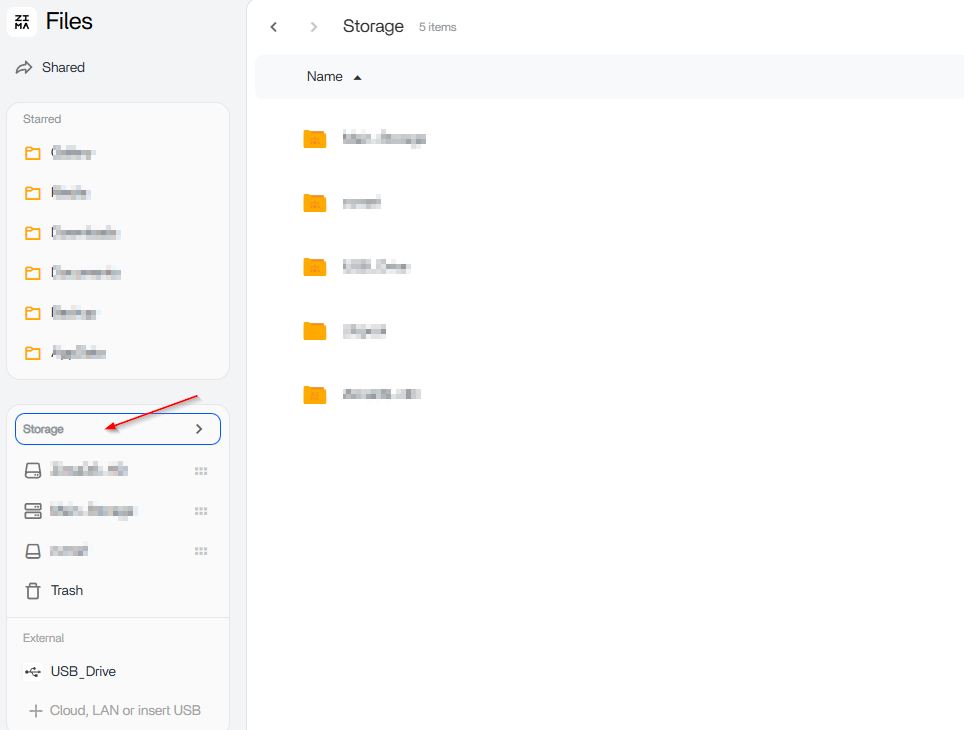The height and width of the screenshot is (730, 964).
Task: Toggle sort arrow next to Name column
Action: (358, 78)
